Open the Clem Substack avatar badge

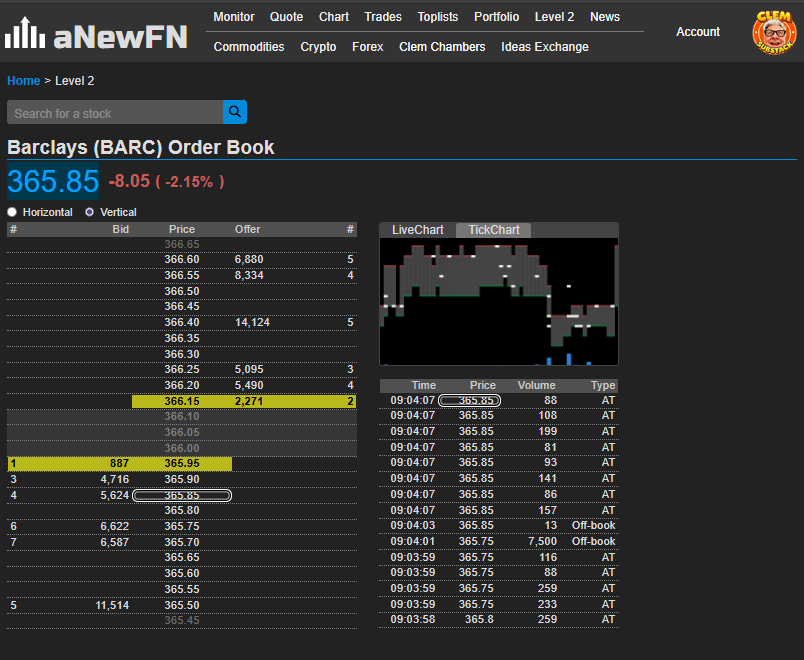[x=774, y=32]
